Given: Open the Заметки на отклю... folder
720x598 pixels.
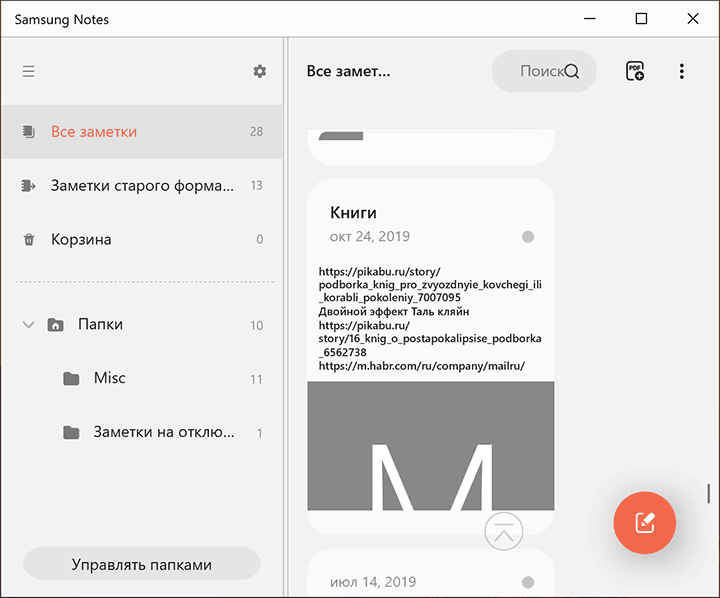Looking at the screenshot, I should pyautogui.click(x=142, y=432).
